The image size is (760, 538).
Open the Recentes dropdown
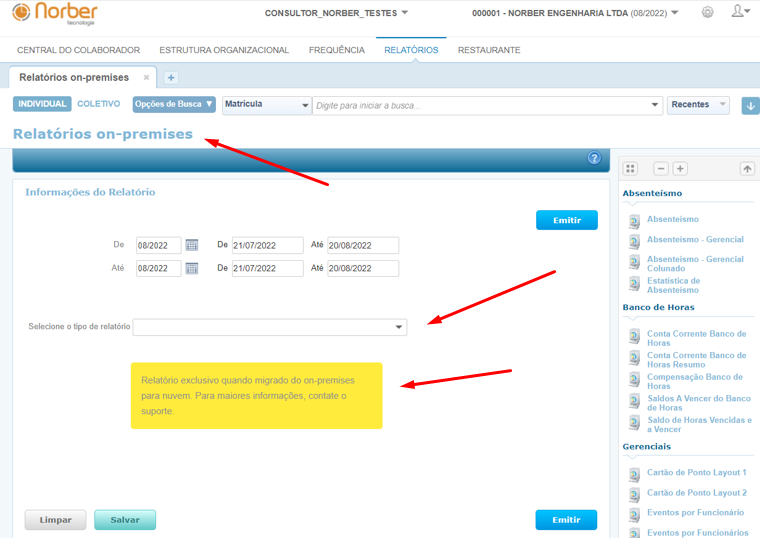[698, 105]
